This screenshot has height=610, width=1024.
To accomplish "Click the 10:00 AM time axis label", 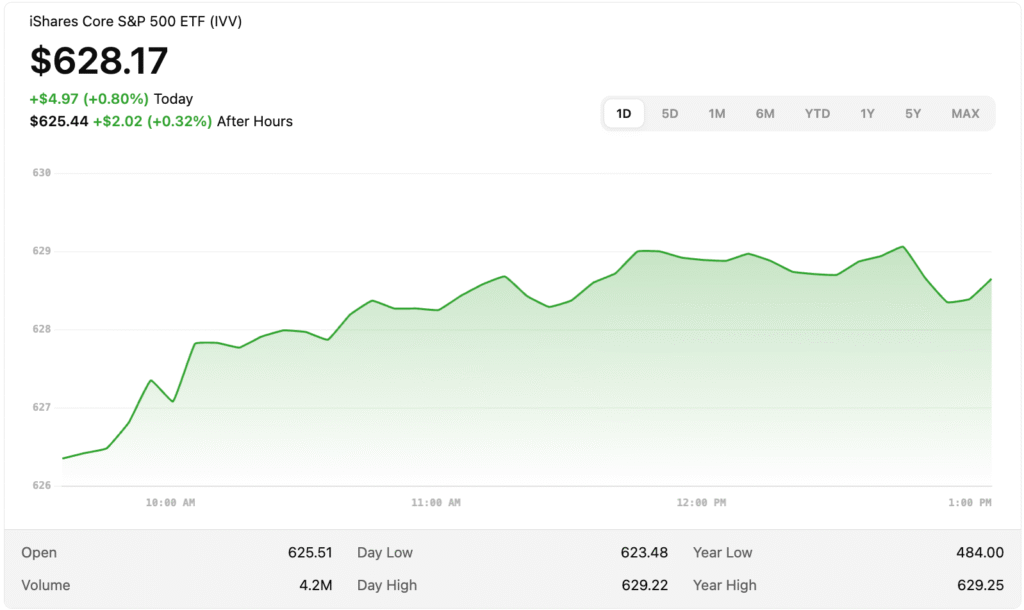I will 170,503.
